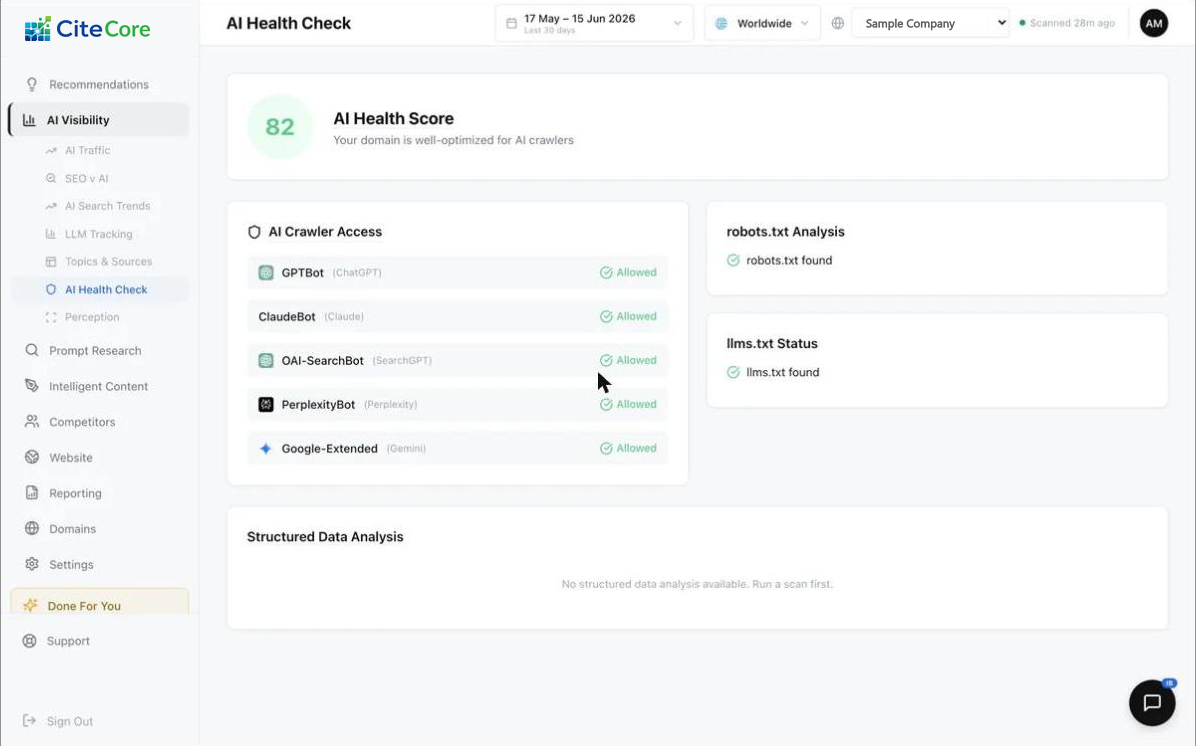The height and width of the screenshot is (746, 1196).
Task: Navigate to Prompt Research
Action: 95,351
